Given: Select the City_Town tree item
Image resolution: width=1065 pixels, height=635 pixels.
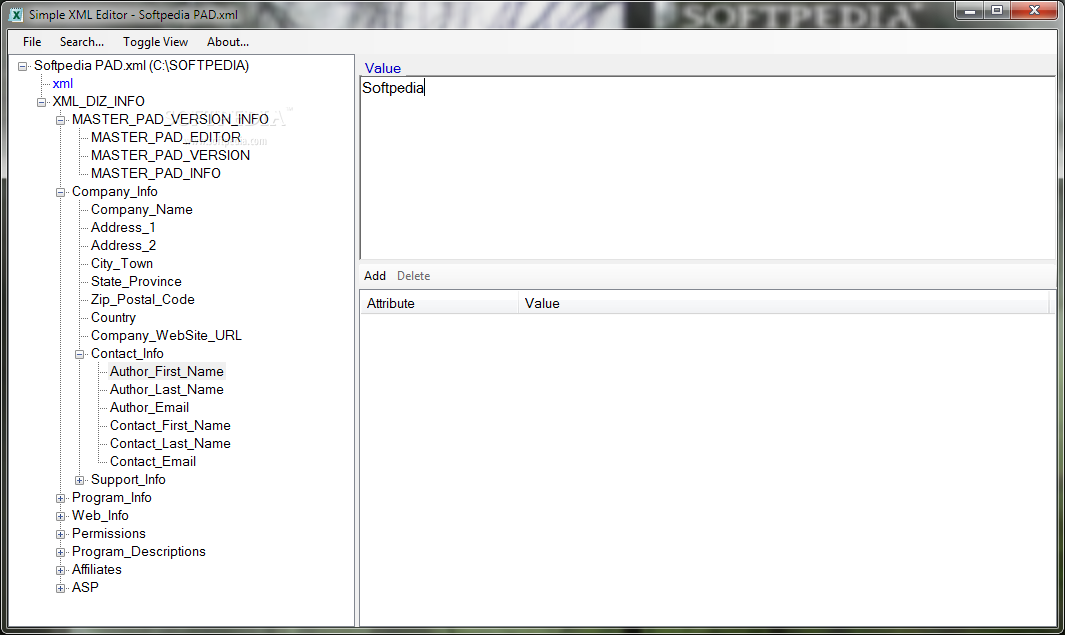Looking at the screenshot, I should tap(122, 264).
